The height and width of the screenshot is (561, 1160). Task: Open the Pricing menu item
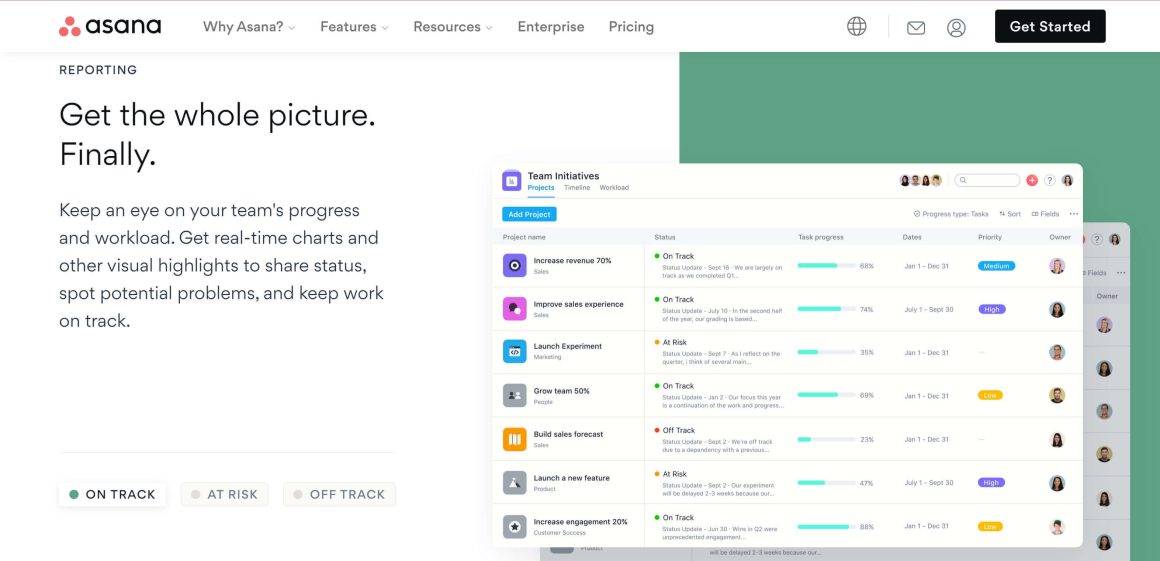(x=631, y=27)
